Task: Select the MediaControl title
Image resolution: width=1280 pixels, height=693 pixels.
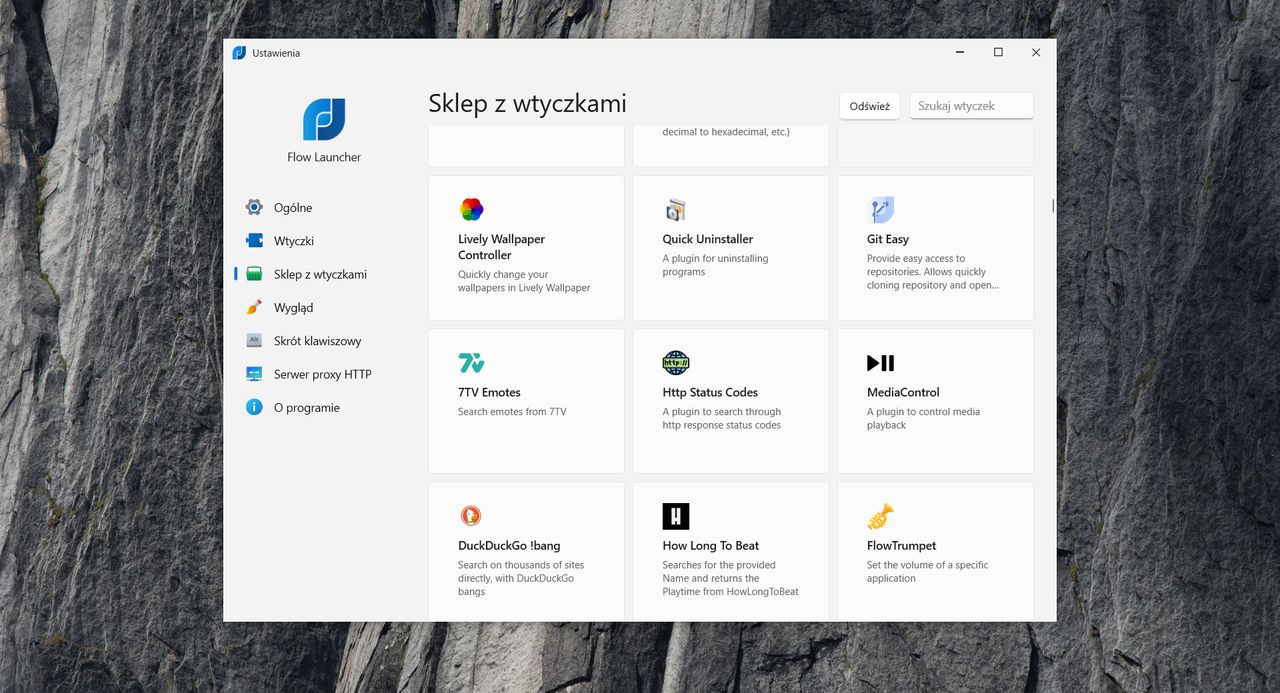Action: pos(903,392)
